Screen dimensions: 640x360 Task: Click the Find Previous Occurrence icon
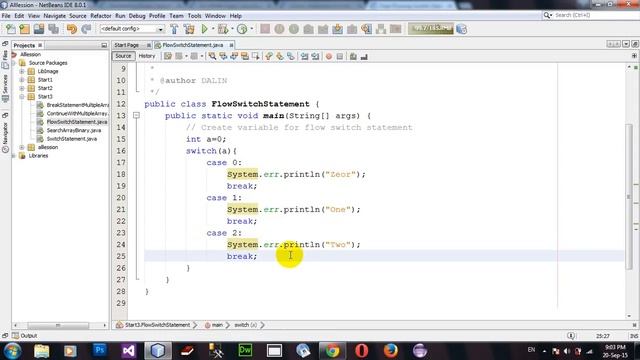[223, 57]
